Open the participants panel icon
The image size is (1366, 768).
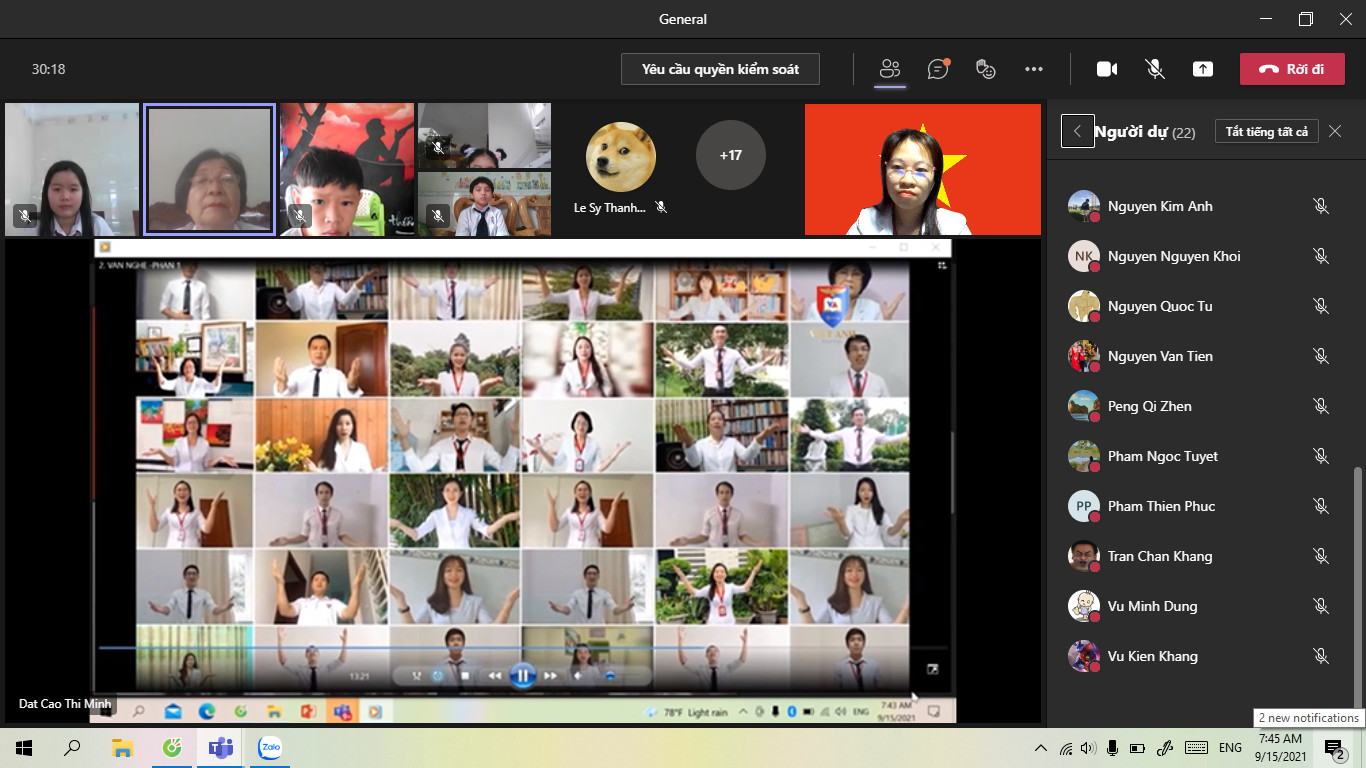pos(889,69)
